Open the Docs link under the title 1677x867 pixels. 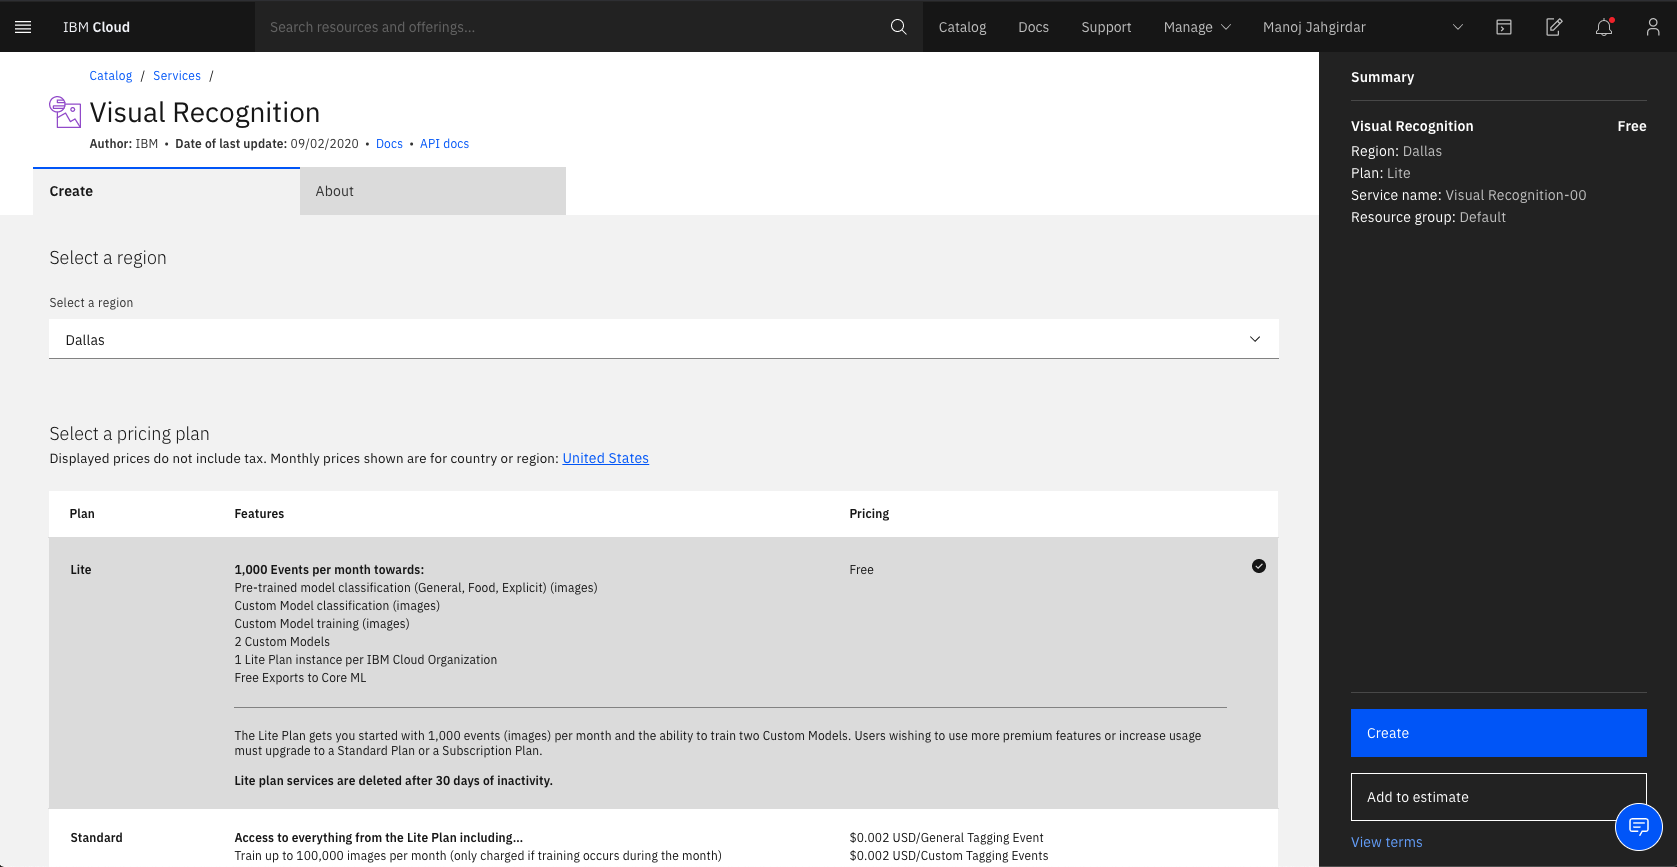[x=389, y=144]
